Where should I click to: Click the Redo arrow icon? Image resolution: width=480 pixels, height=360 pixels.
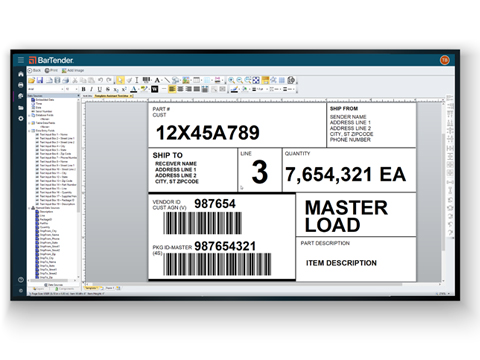[109, 80]
